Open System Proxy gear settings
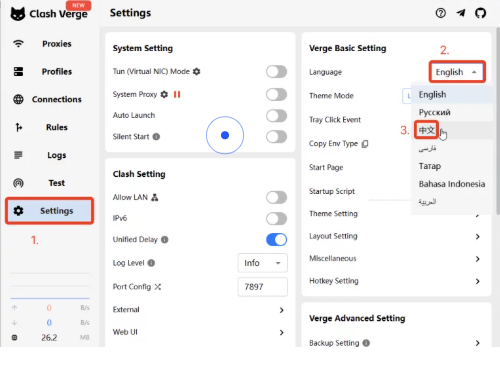 pyautogui.click(x=164, y=94)
